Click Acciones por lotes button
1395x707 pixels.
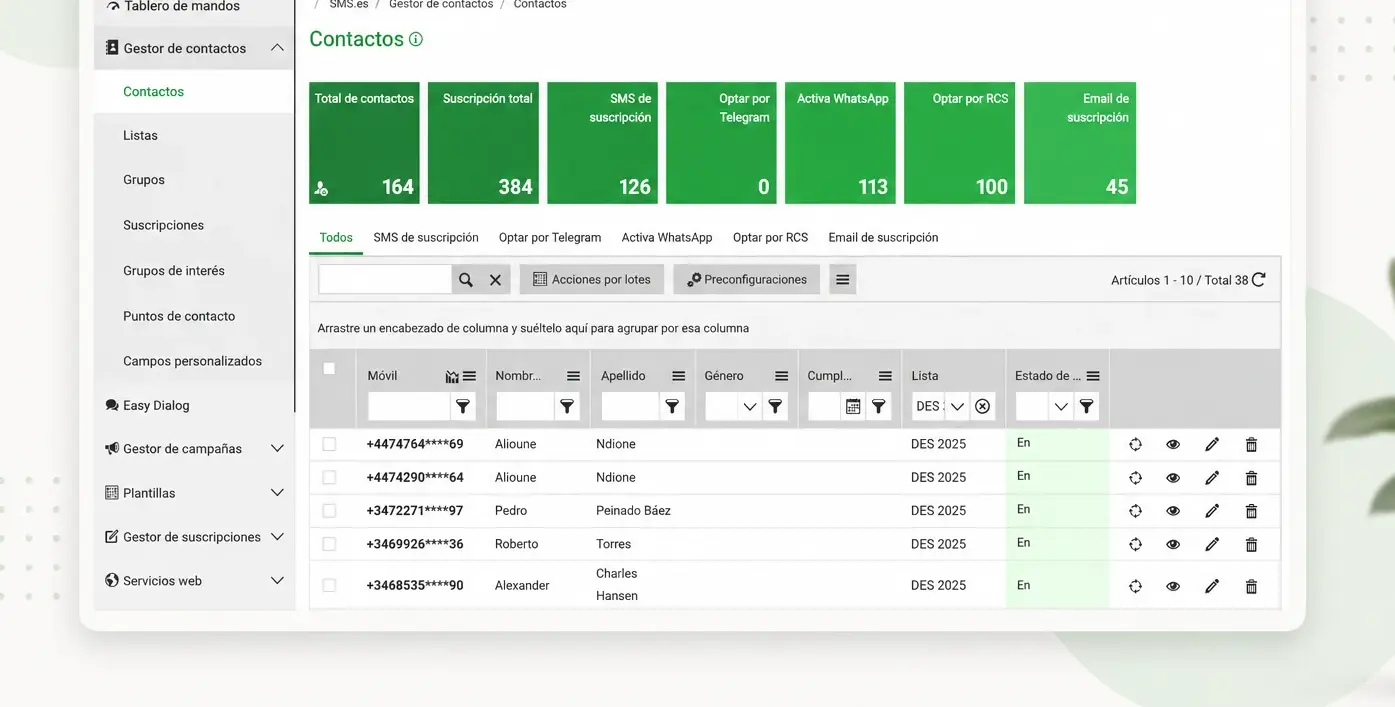(592, 280)
